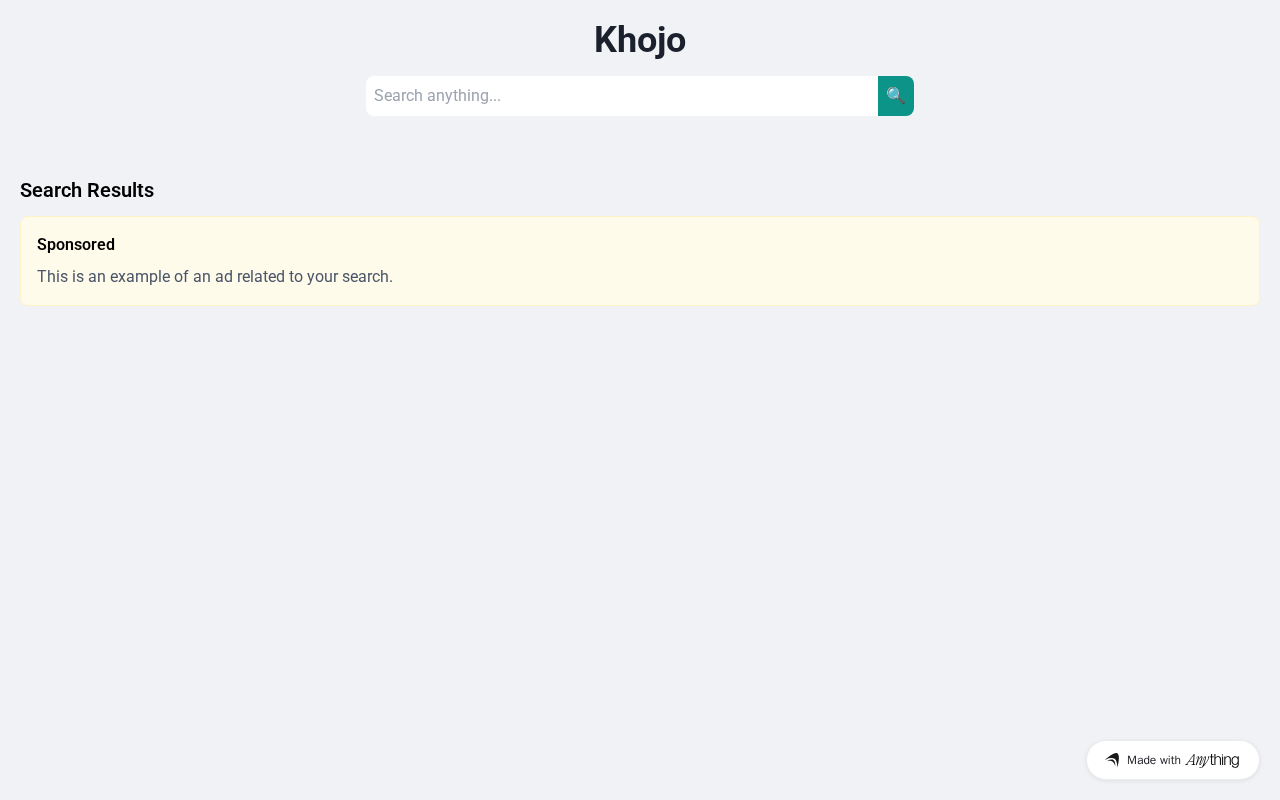Focus the "Search anything..." input field

click(621, 96)
